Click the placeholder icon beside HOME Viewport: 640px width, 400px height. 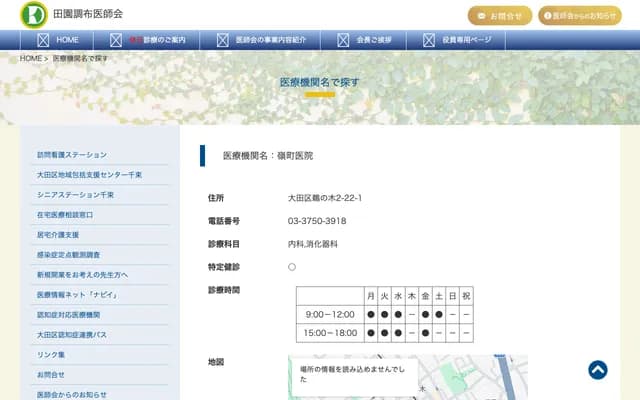coord(43,40)
